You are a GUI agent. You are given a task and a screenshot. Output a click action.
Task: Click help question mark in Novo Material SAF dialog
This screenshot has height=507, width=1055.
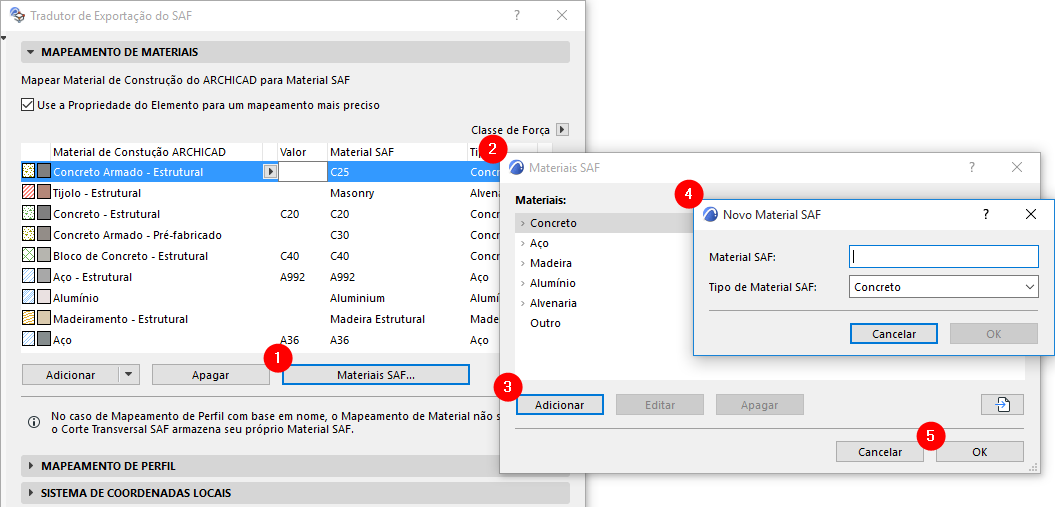986,214
